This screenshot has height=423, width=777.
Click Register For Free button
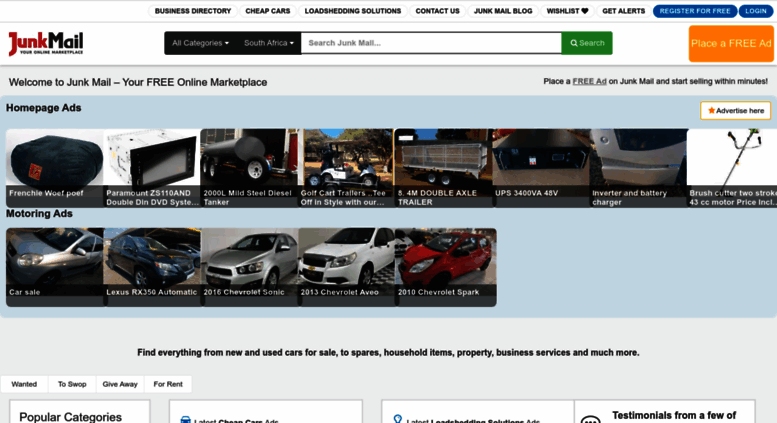tap(695, 11)
